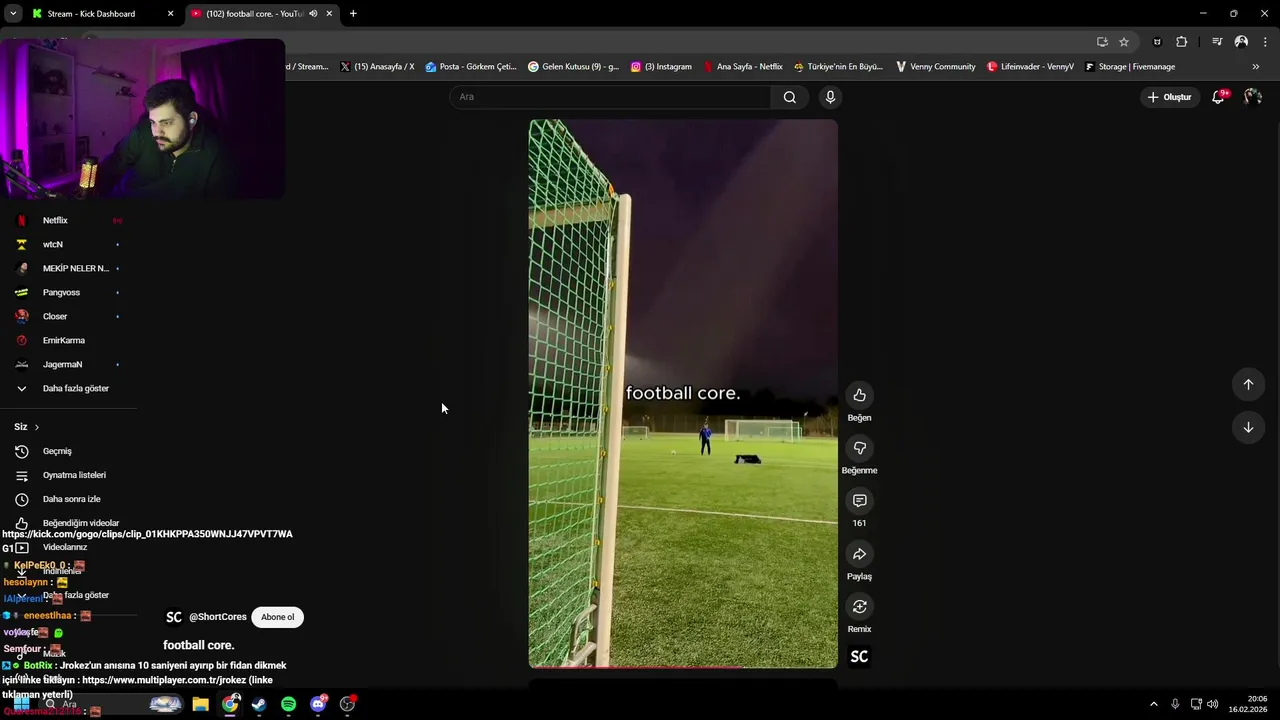The image size is (1280, 720).
Task: Focus the Ara search field
Action: point(610,97)
